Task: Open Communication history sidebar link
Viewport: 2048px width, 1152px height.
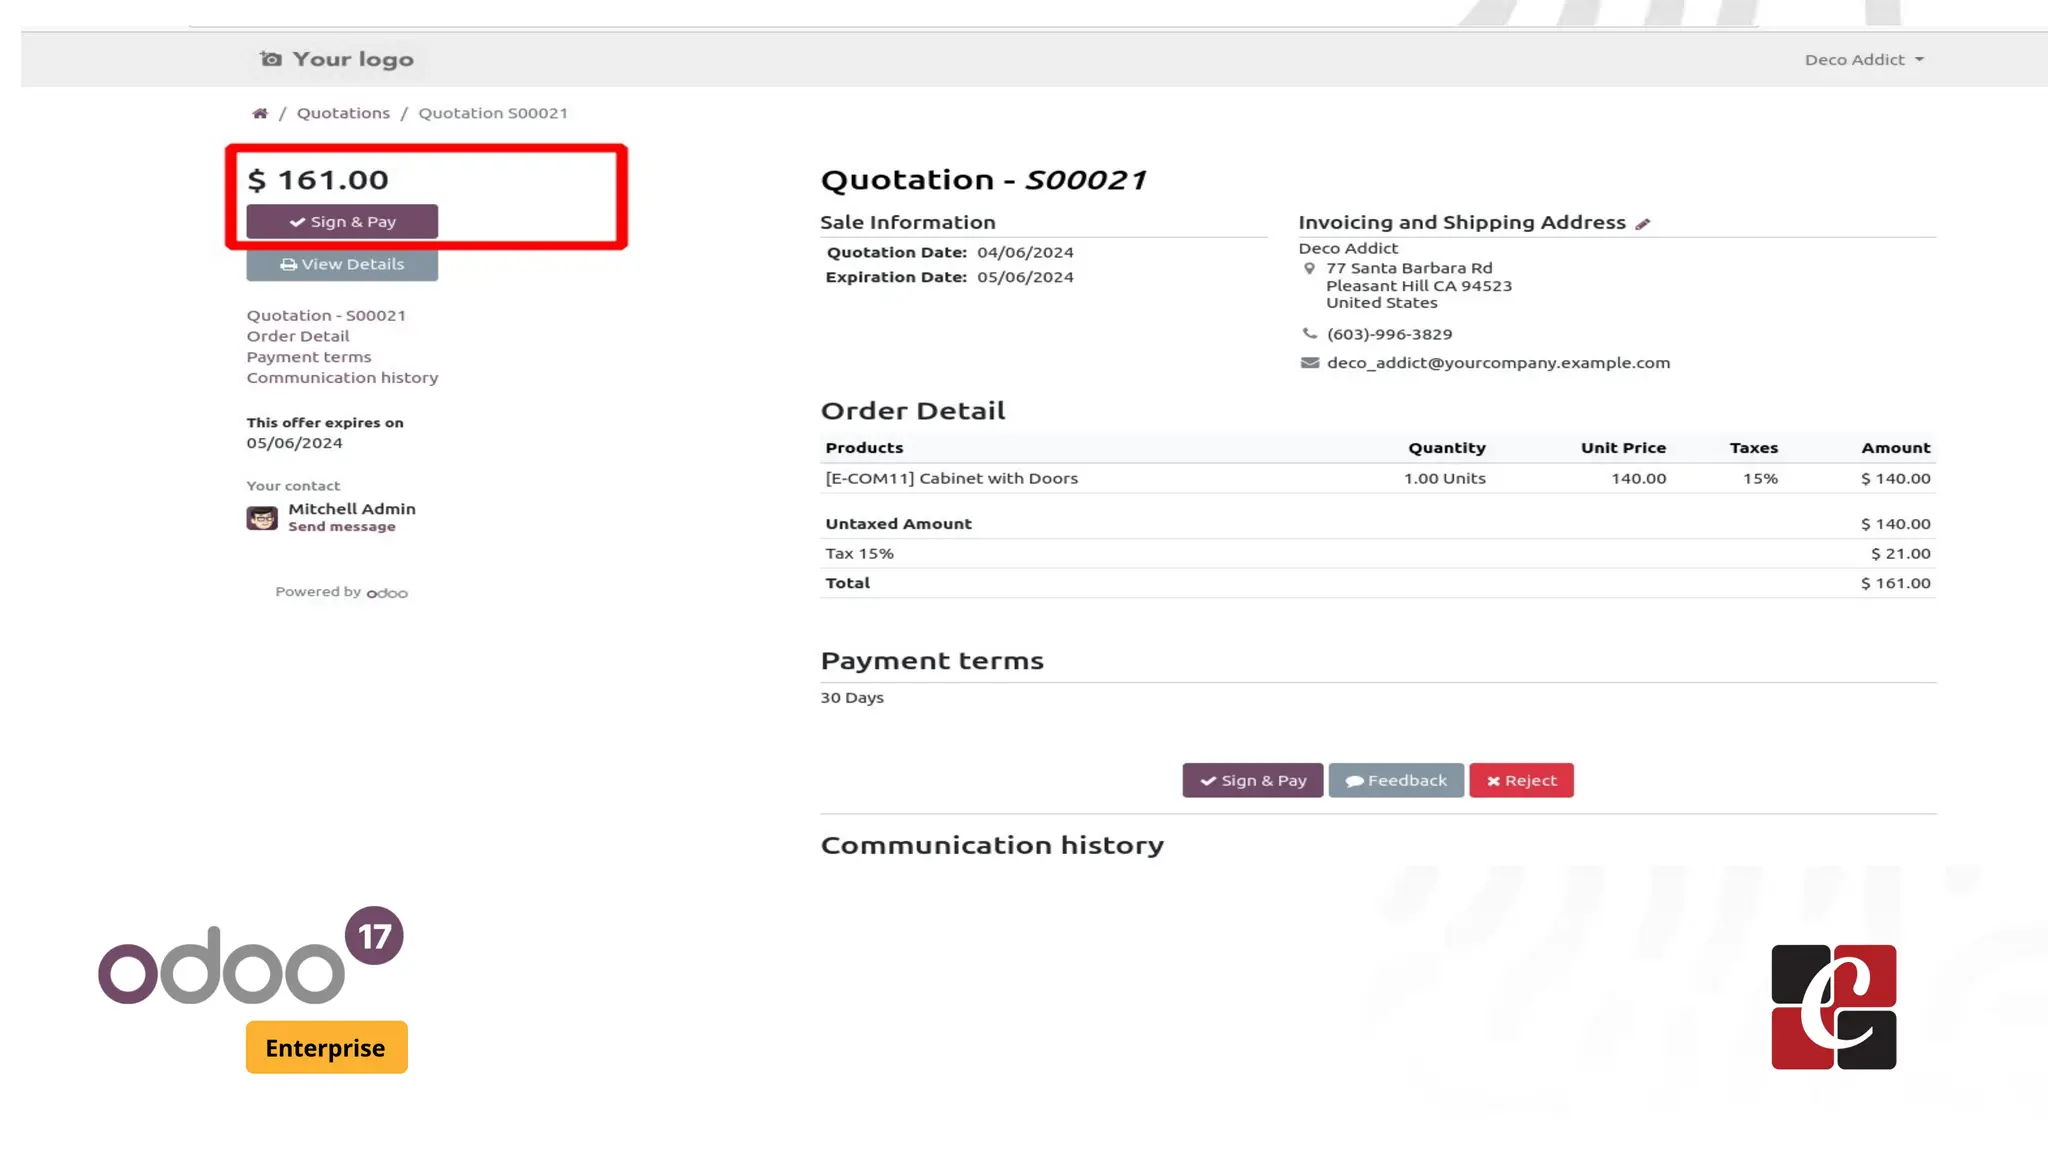Action: [342, 378]
